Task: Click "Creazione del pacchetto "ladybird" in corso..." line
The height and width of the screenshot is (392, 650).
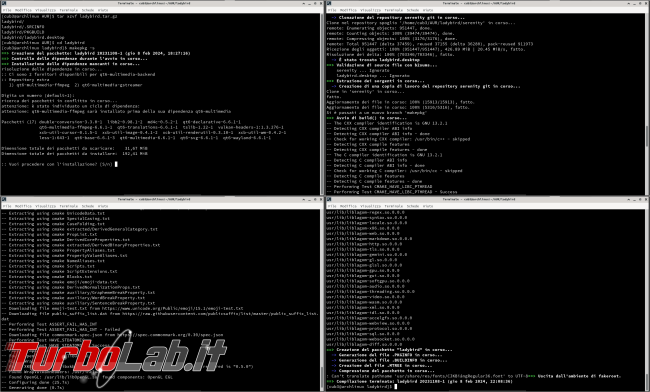Action: pyautogui.click(x=389, y=350)
